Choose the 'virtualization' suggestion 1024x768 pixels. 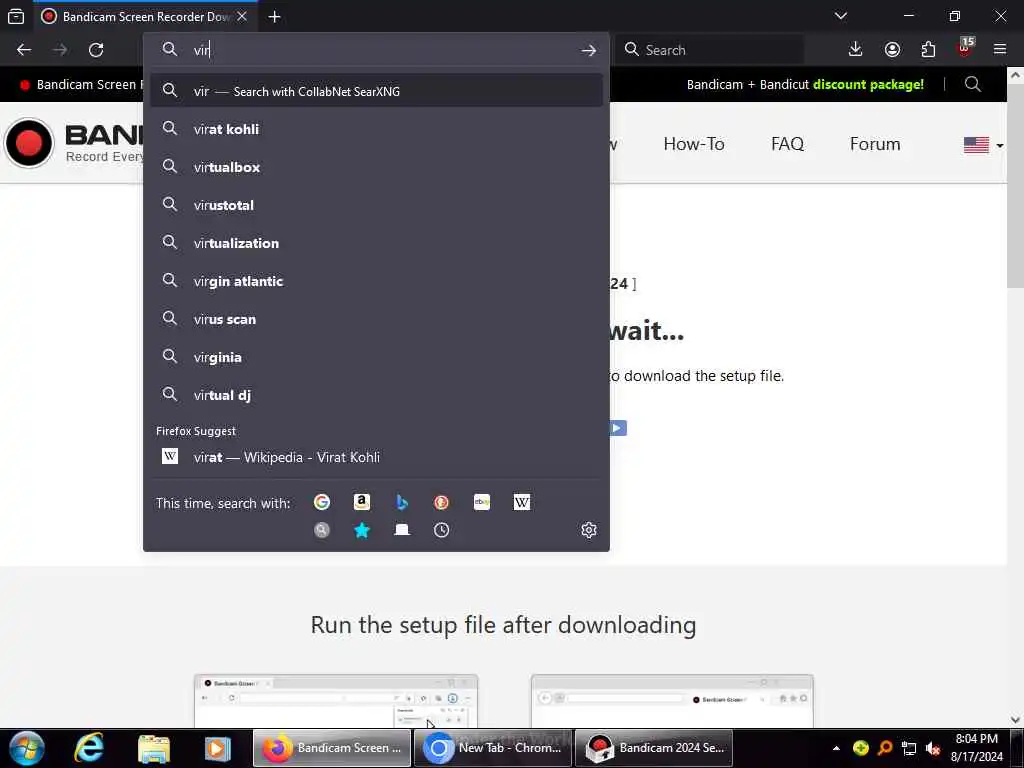376,243
